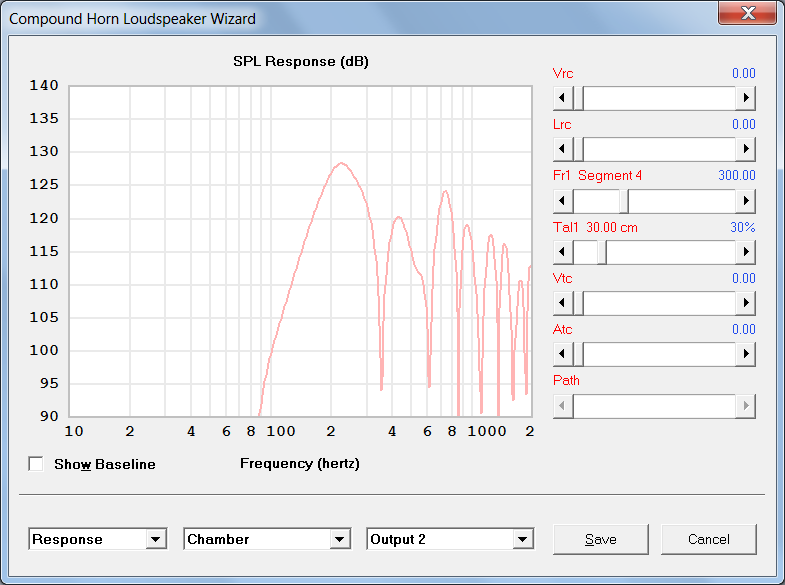Click the Fr1 value 300.00
The image size is (785, 585).
click(x=736, y=176)
